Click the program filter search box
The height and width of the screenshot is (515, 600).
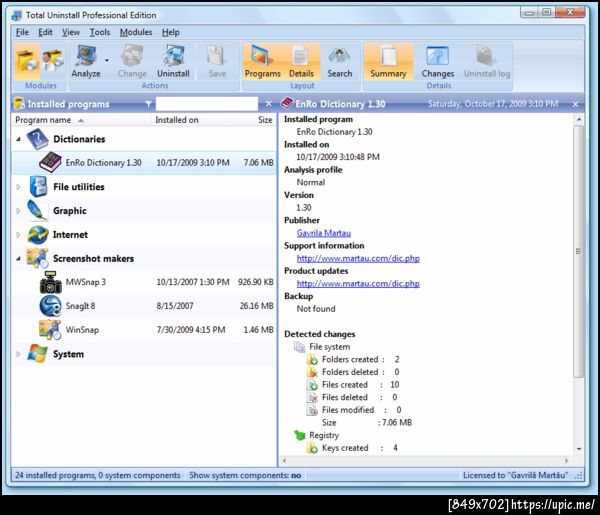click(x=207, y=104)
